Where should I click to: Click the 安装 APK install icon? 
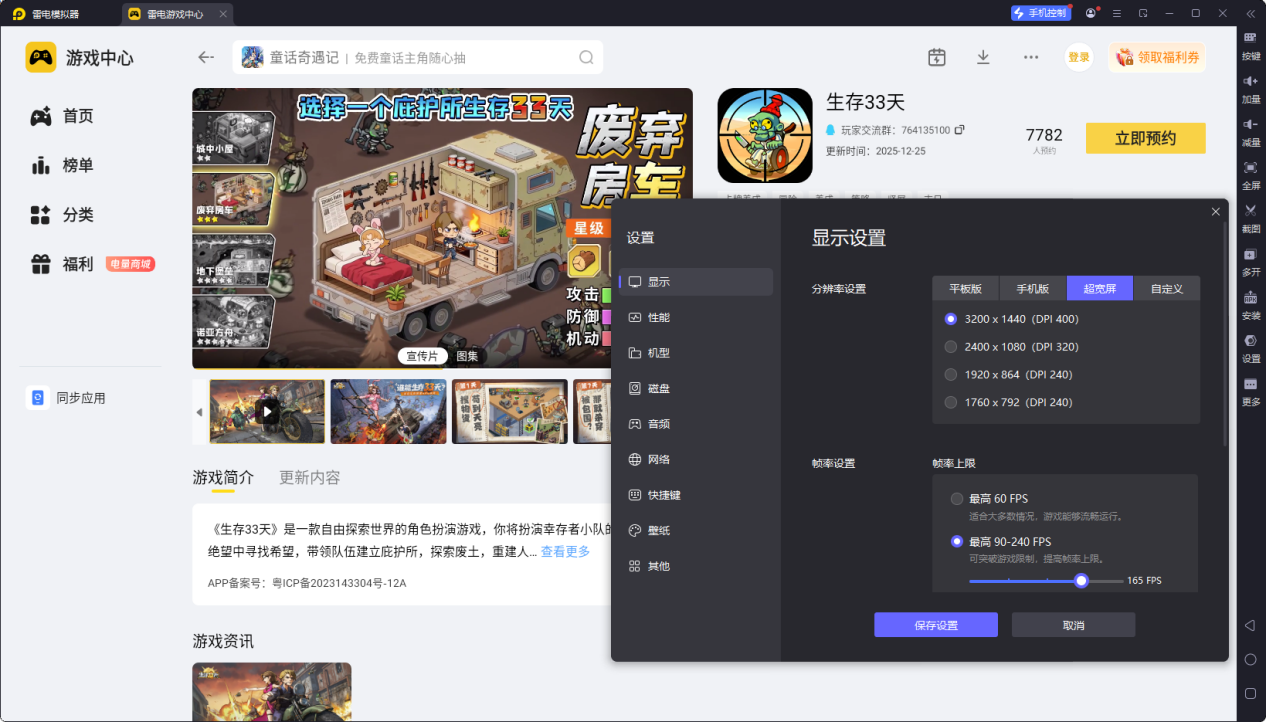(x=1251, y=297)
